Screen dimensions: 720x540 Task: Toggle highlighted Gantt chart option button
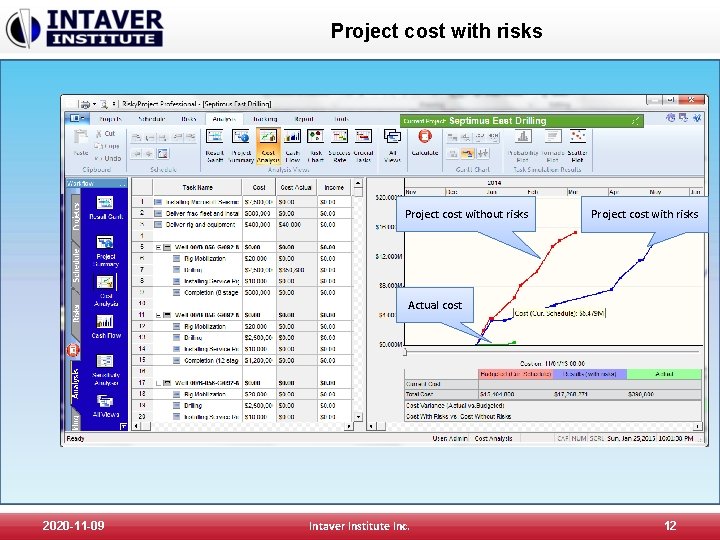(x=467, y=154)
